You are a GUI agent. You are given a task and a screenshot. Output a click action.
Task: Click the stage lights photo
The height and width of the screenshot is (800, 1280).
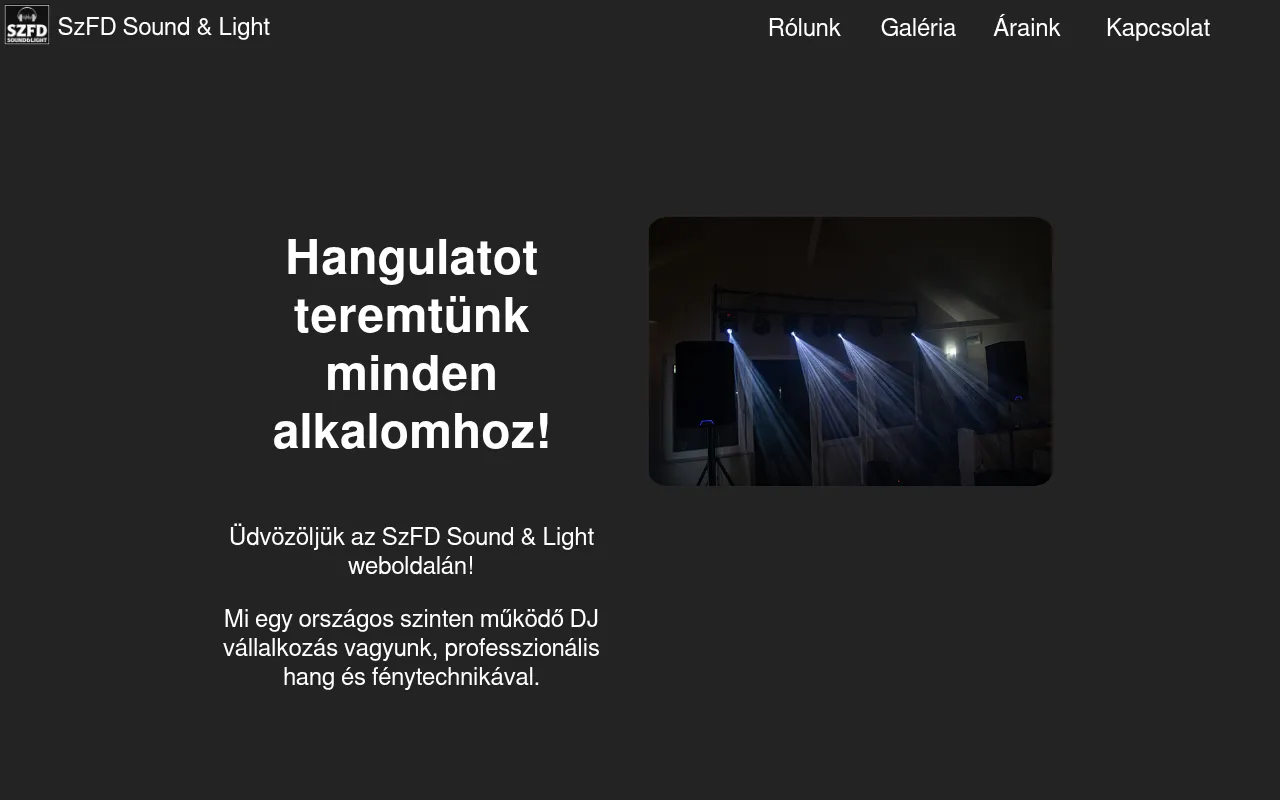coord(851,351)
